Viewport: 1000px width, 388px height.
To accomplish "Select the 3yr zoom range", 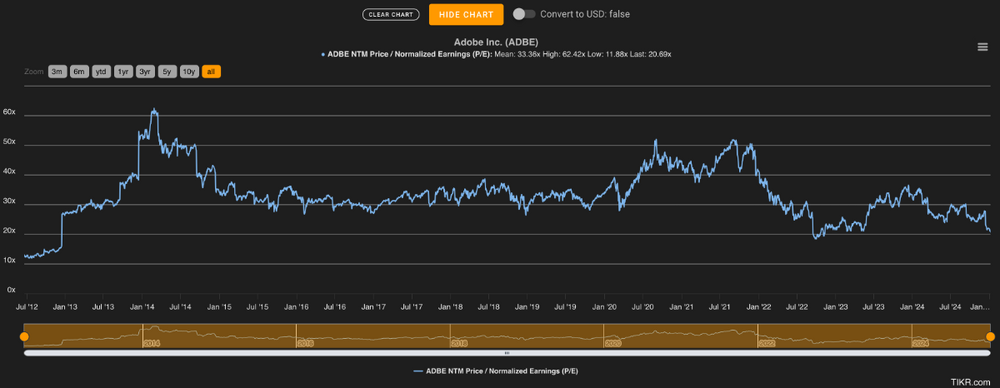I will pyautogui.click(x=145, y=71).
